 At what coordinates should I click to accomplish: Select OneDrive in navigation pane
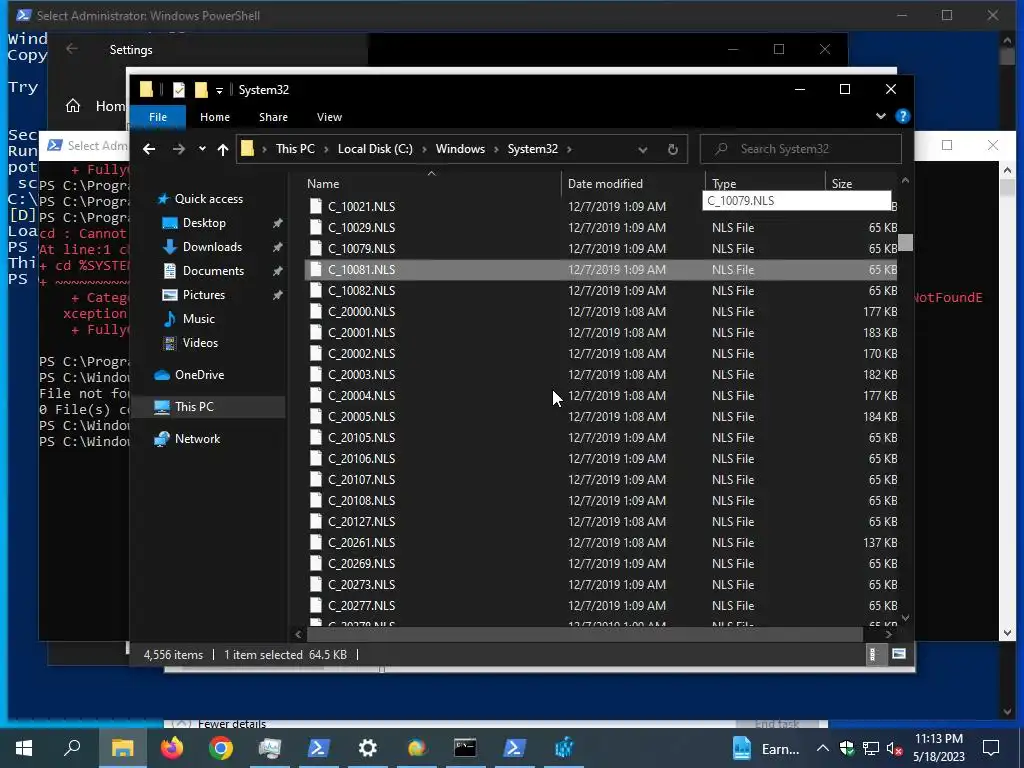199,375
